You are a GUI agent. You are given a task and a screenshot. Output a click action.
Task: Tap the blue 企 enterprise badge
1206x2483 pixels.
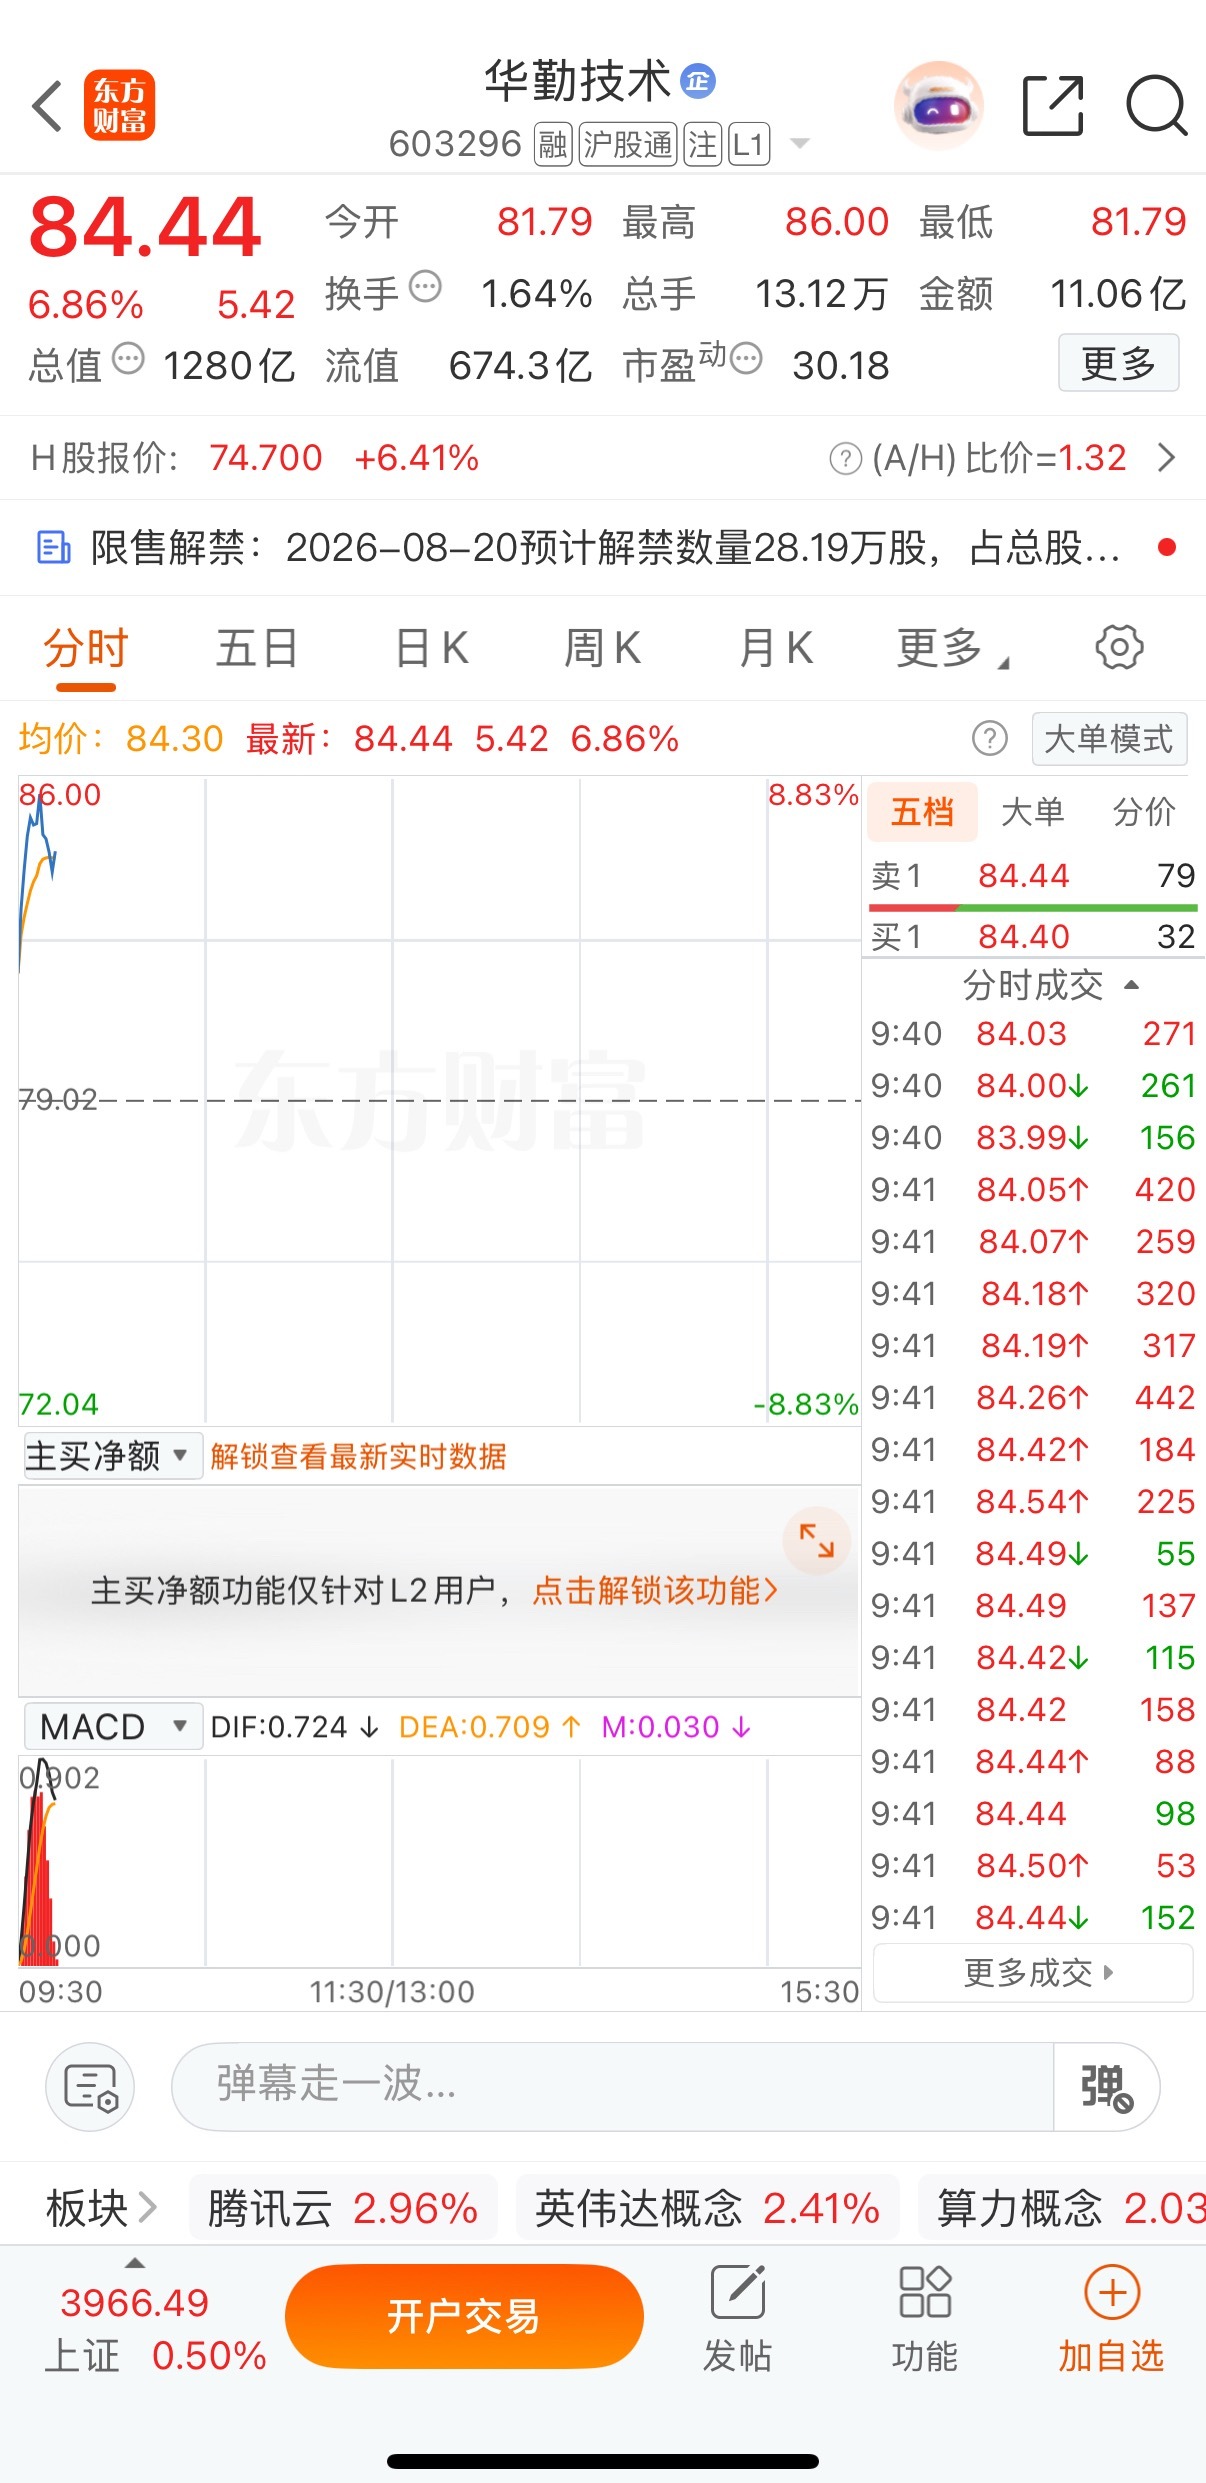pos(698,81)
